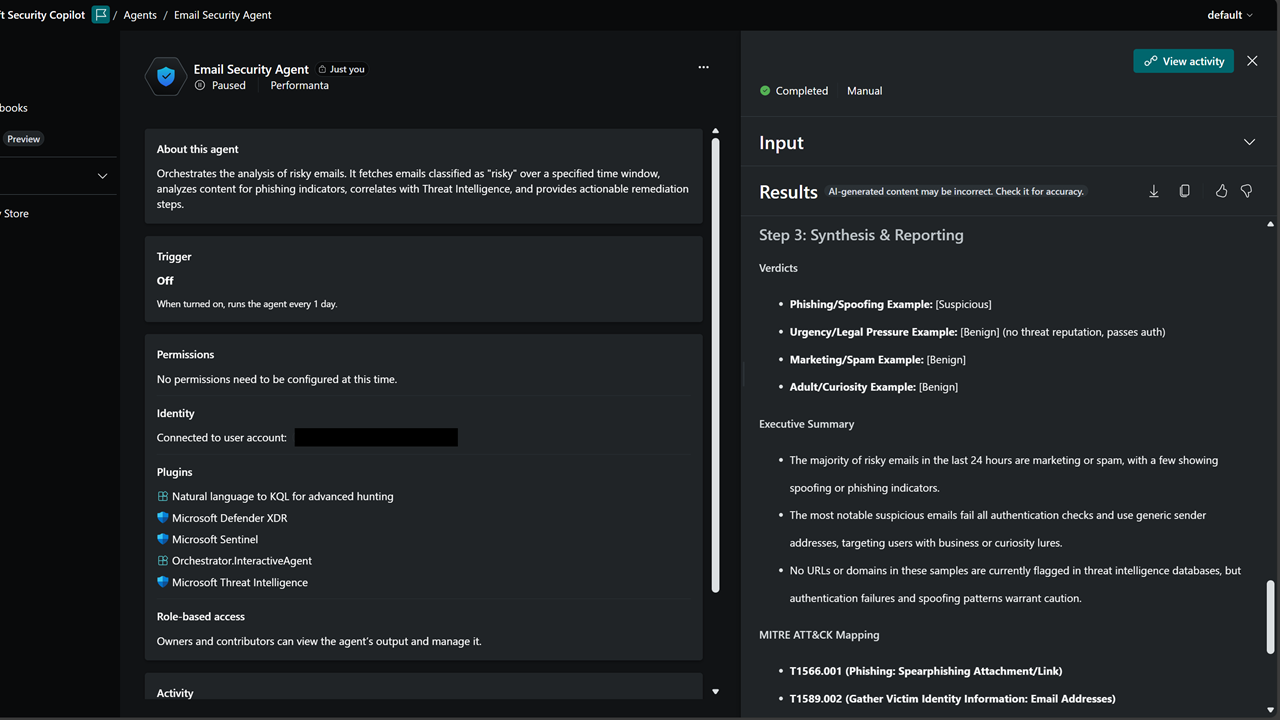Image resolution: width=1280 pixels, height=720 pixels.
Task: Click down arrow of agent details scrollbar
Action: click(715, 691)
